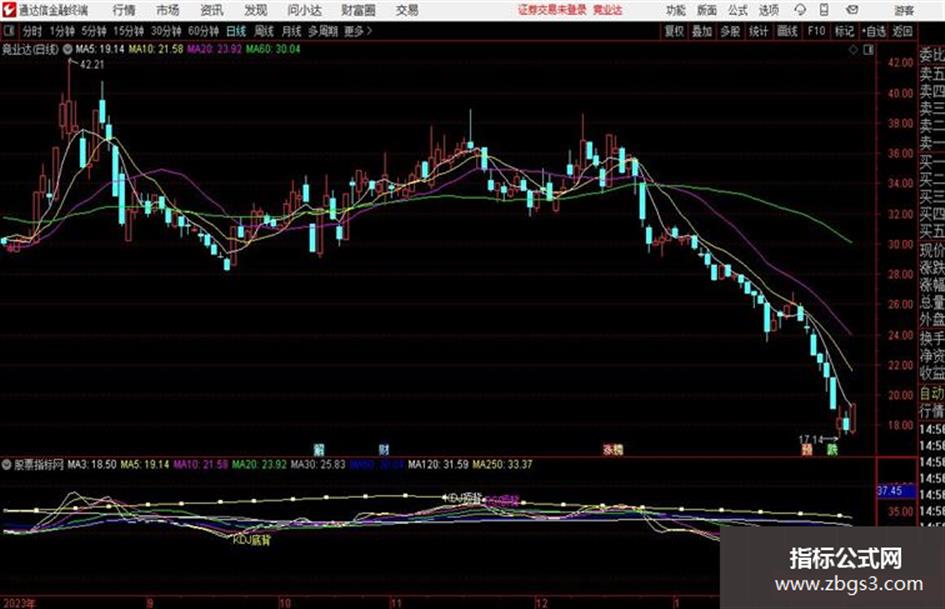Click the MA30: 25.83 label in lower panel

click(318, 465)
